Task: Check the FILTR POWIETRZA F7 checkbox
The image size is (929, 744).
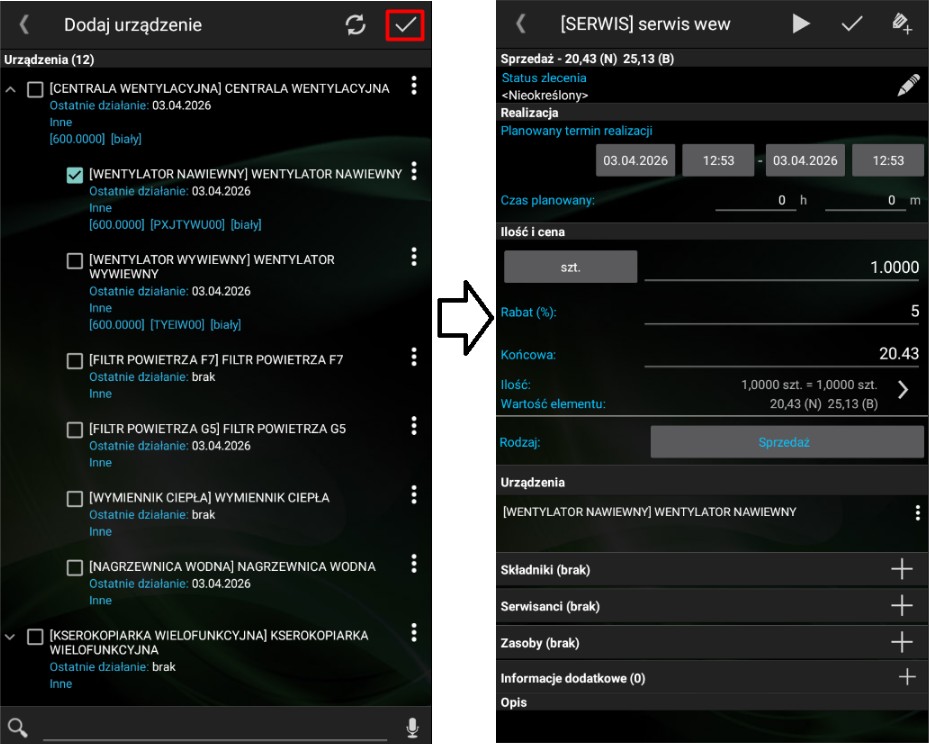Action: pyautogui.click(x=75, y=360)
